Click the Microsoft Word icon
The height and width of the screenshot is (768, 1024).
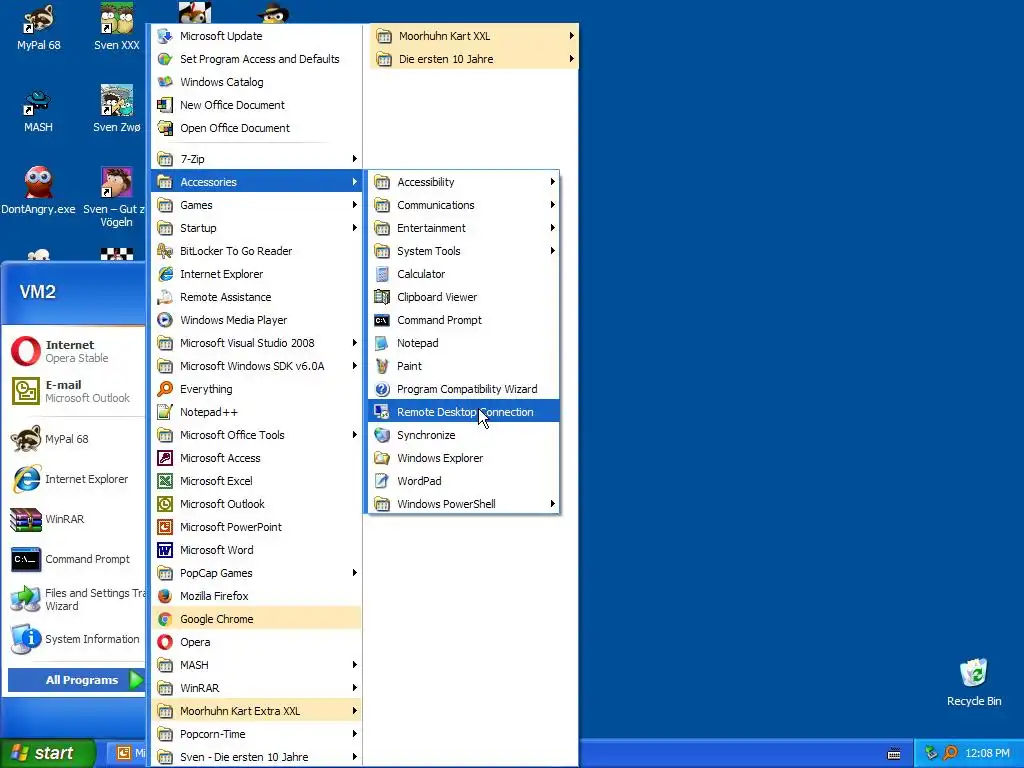(165, 551)
